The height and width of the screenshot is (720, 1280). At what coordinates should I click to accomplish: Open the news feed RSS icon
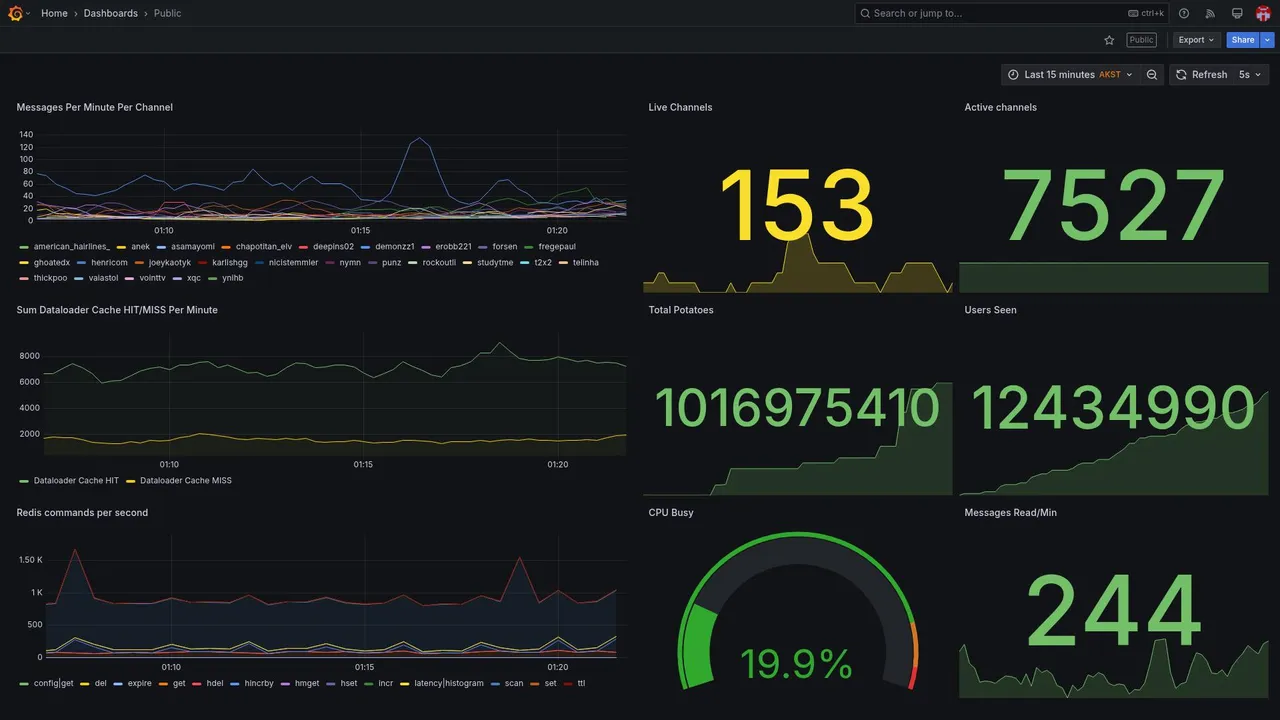[x=1210, y=13]
